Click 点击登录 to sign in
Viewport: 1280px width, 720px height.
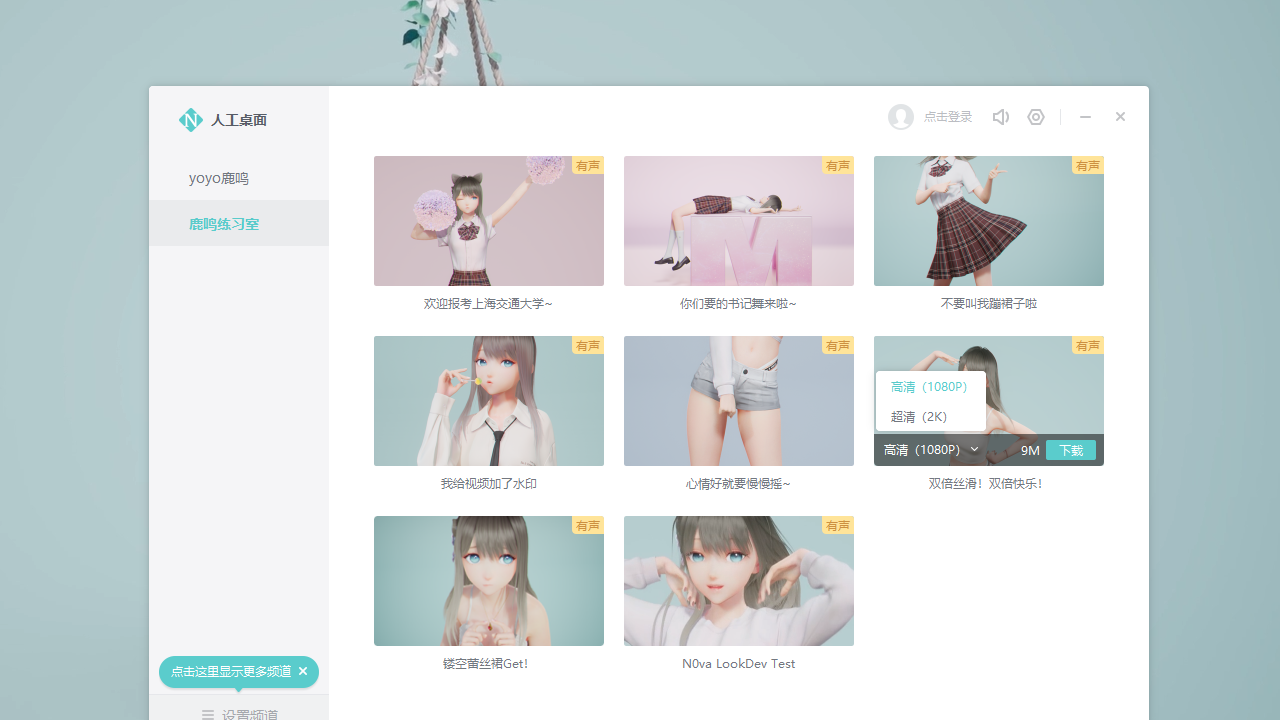point(948,117)
